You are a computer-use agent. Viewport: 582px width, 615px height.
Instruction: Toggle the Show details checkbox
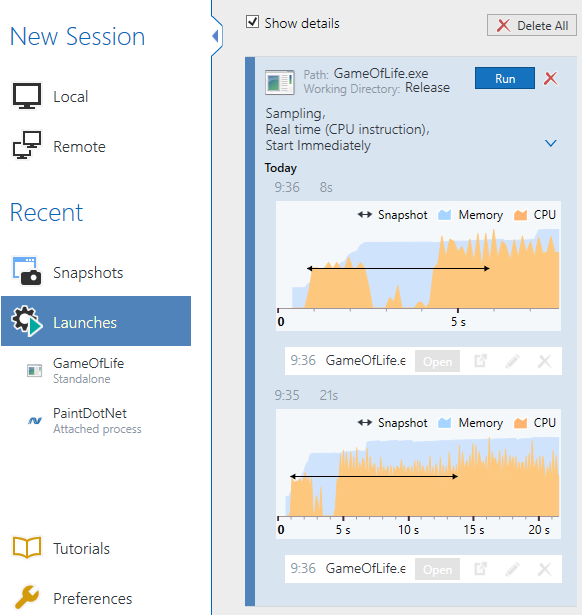coord(253,22)
